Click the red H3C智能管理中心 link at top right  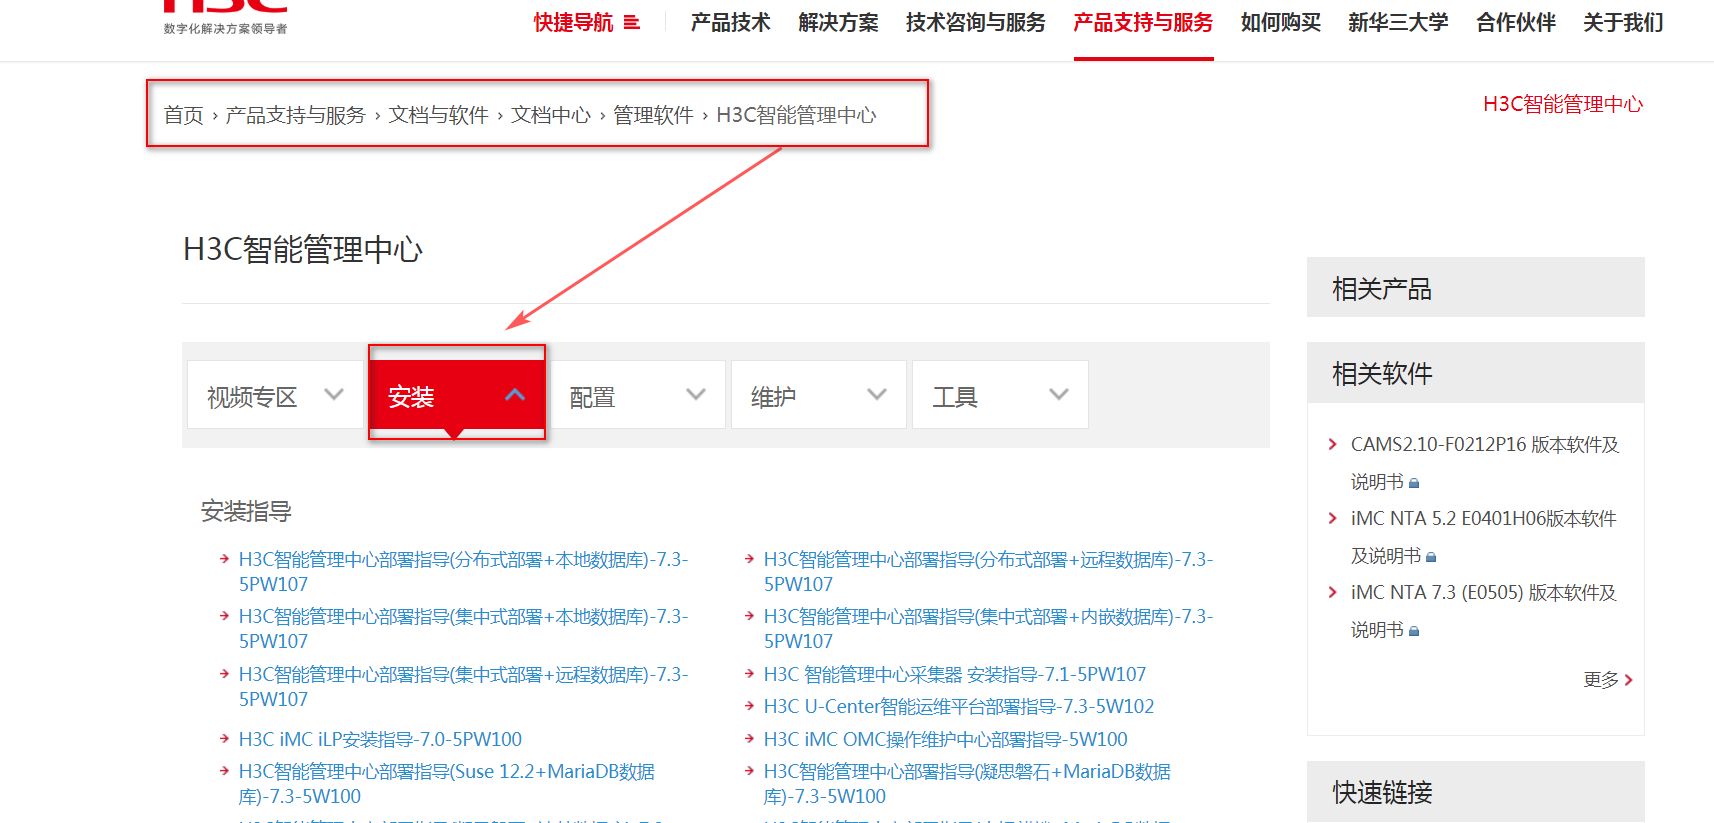1563,104
